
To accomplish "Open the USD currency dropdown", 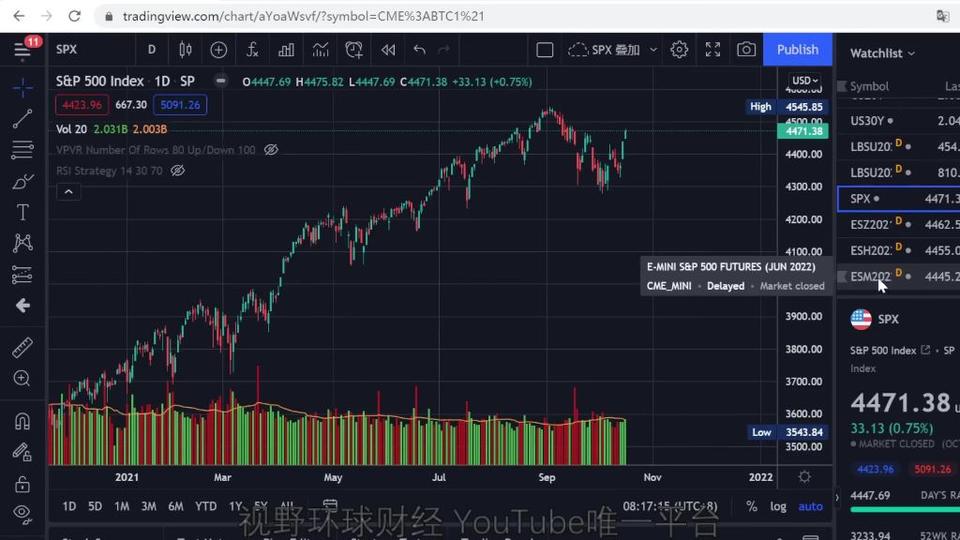I will pyautogui.click(x=804, y=80).
